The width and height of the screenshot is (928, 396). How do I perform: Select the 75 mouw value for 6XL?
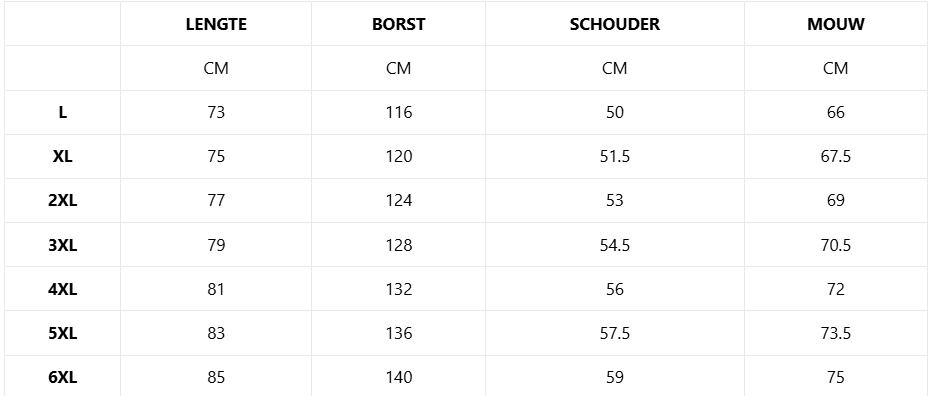click(836, 377)
